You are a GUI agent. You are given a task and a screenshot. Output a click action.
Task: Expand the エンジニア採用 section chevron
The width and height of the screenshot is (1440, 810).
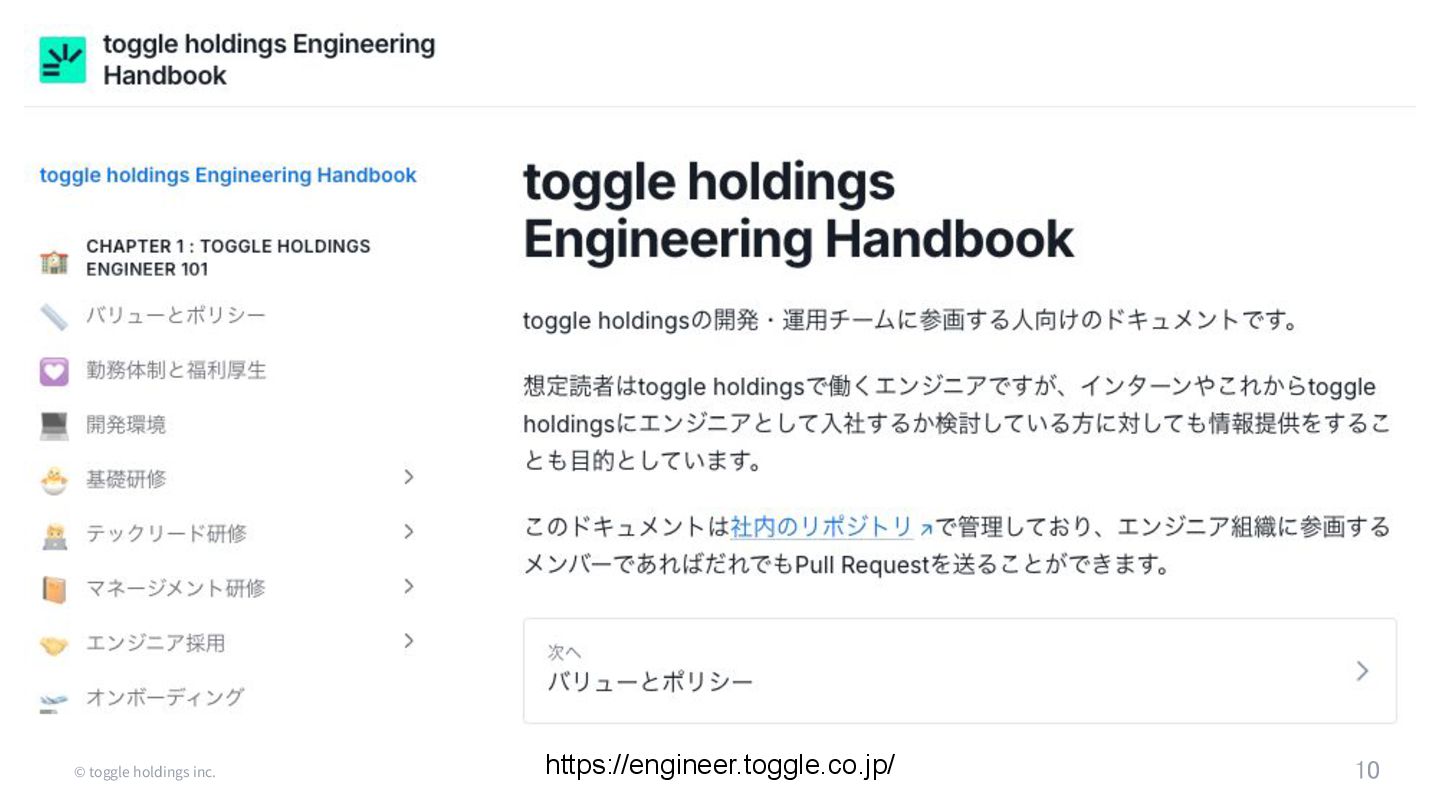(408, 641)
